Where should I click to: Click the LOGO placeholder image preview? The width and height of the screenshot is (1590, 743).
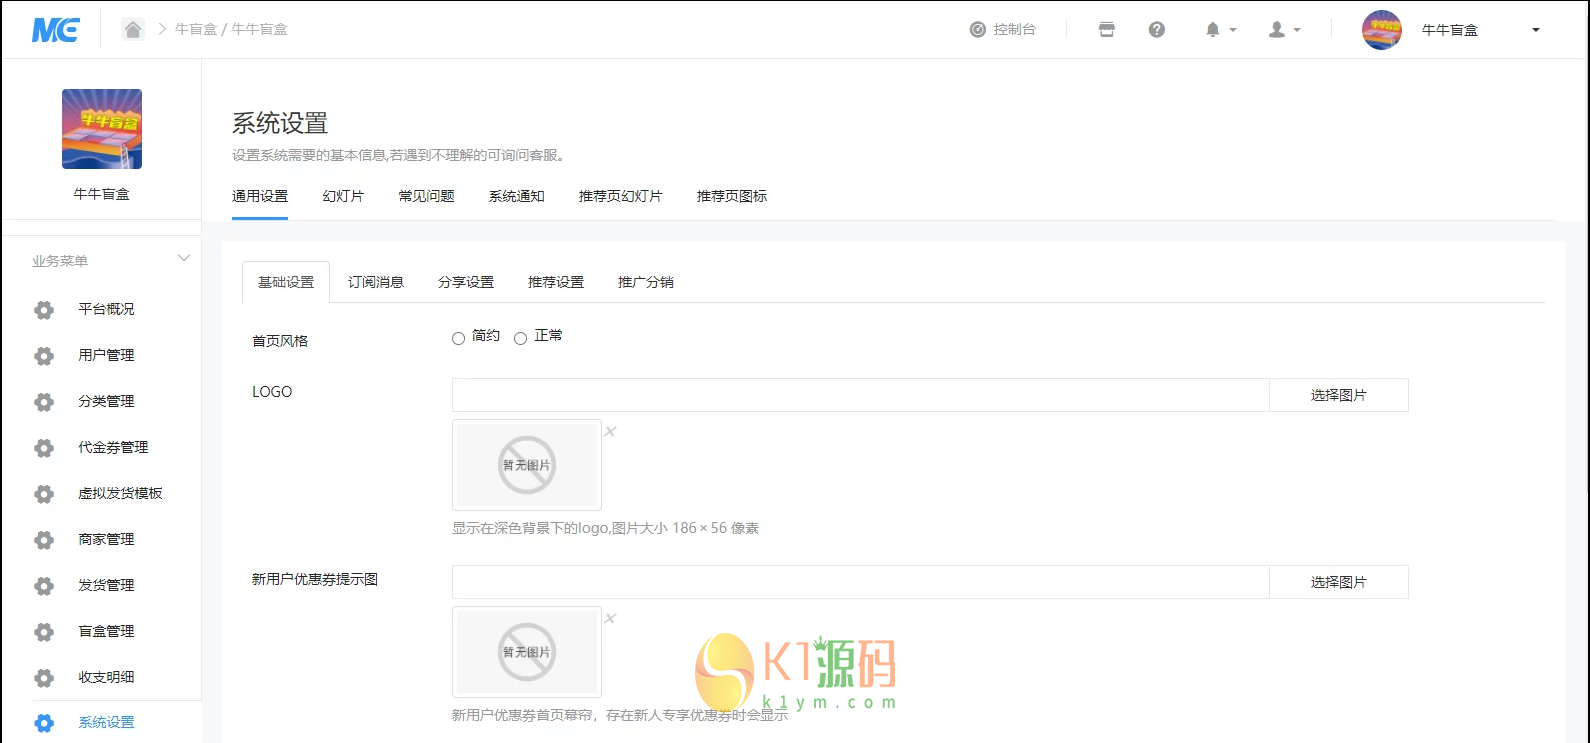point(527,465)
